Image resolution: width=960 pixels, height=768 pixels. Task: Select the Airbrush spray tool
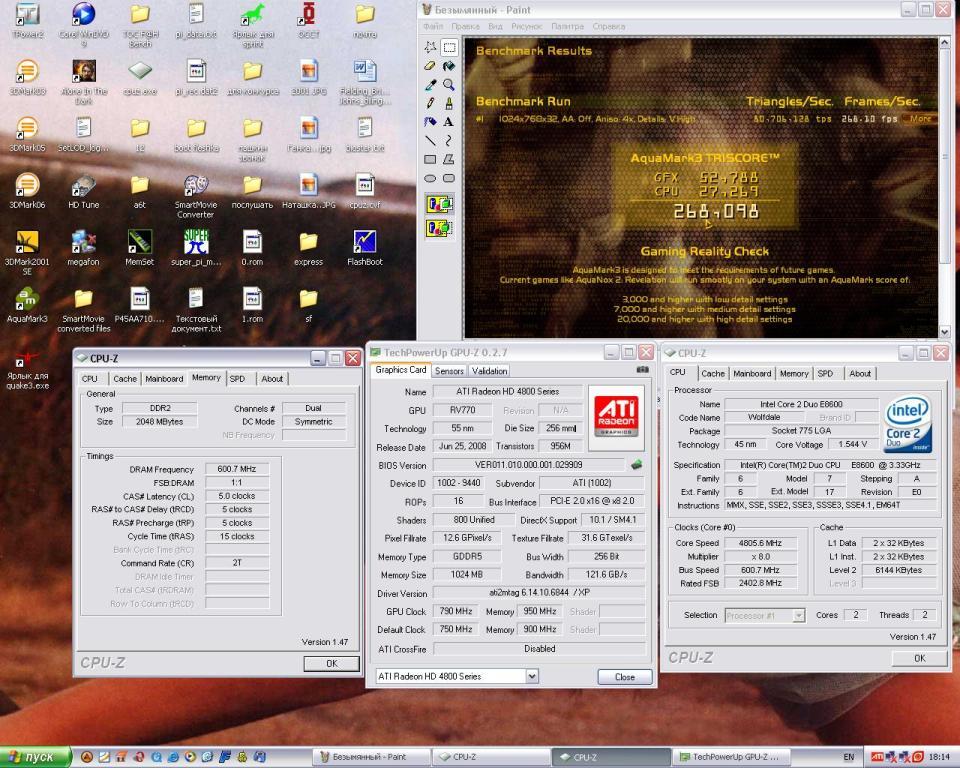coord(430,122)
